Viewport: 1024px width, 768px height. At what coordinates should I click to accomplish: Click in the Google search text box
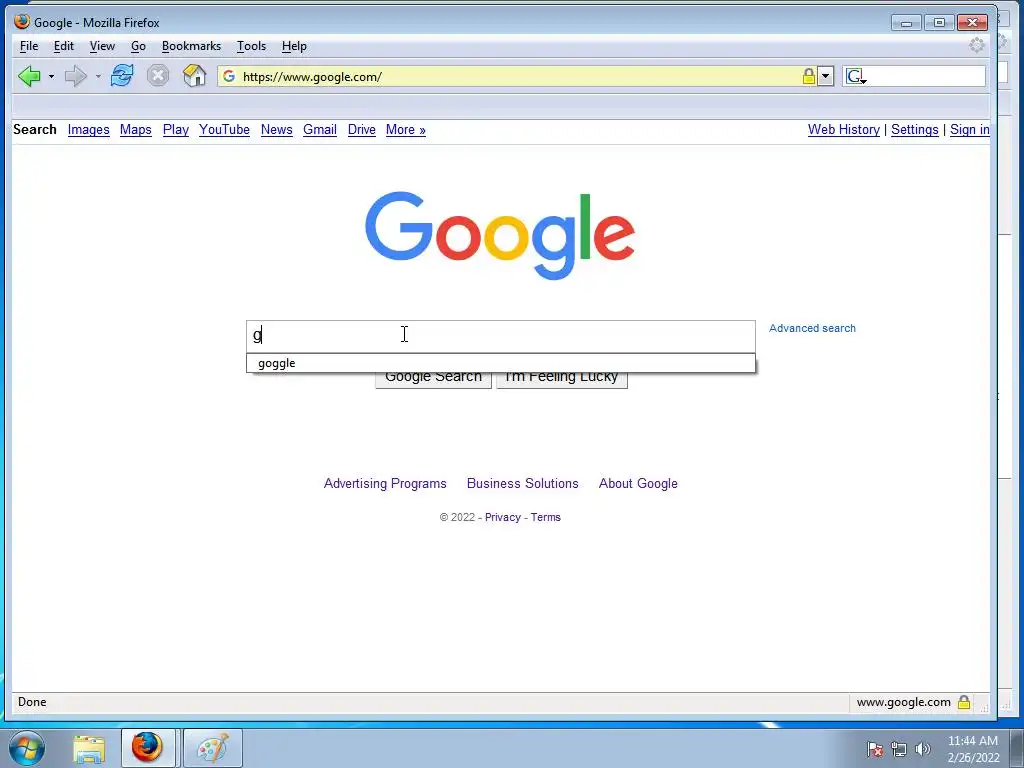501,336
